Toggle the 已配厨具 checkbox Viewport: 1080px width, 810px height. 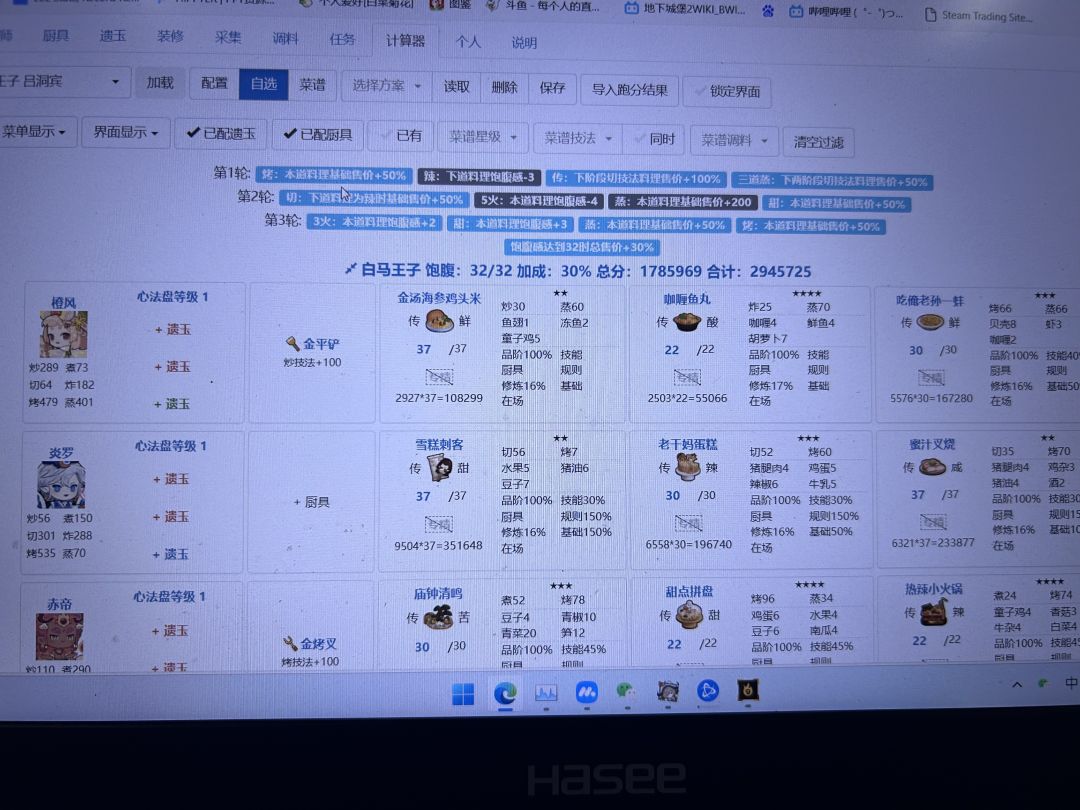(318, 135)
